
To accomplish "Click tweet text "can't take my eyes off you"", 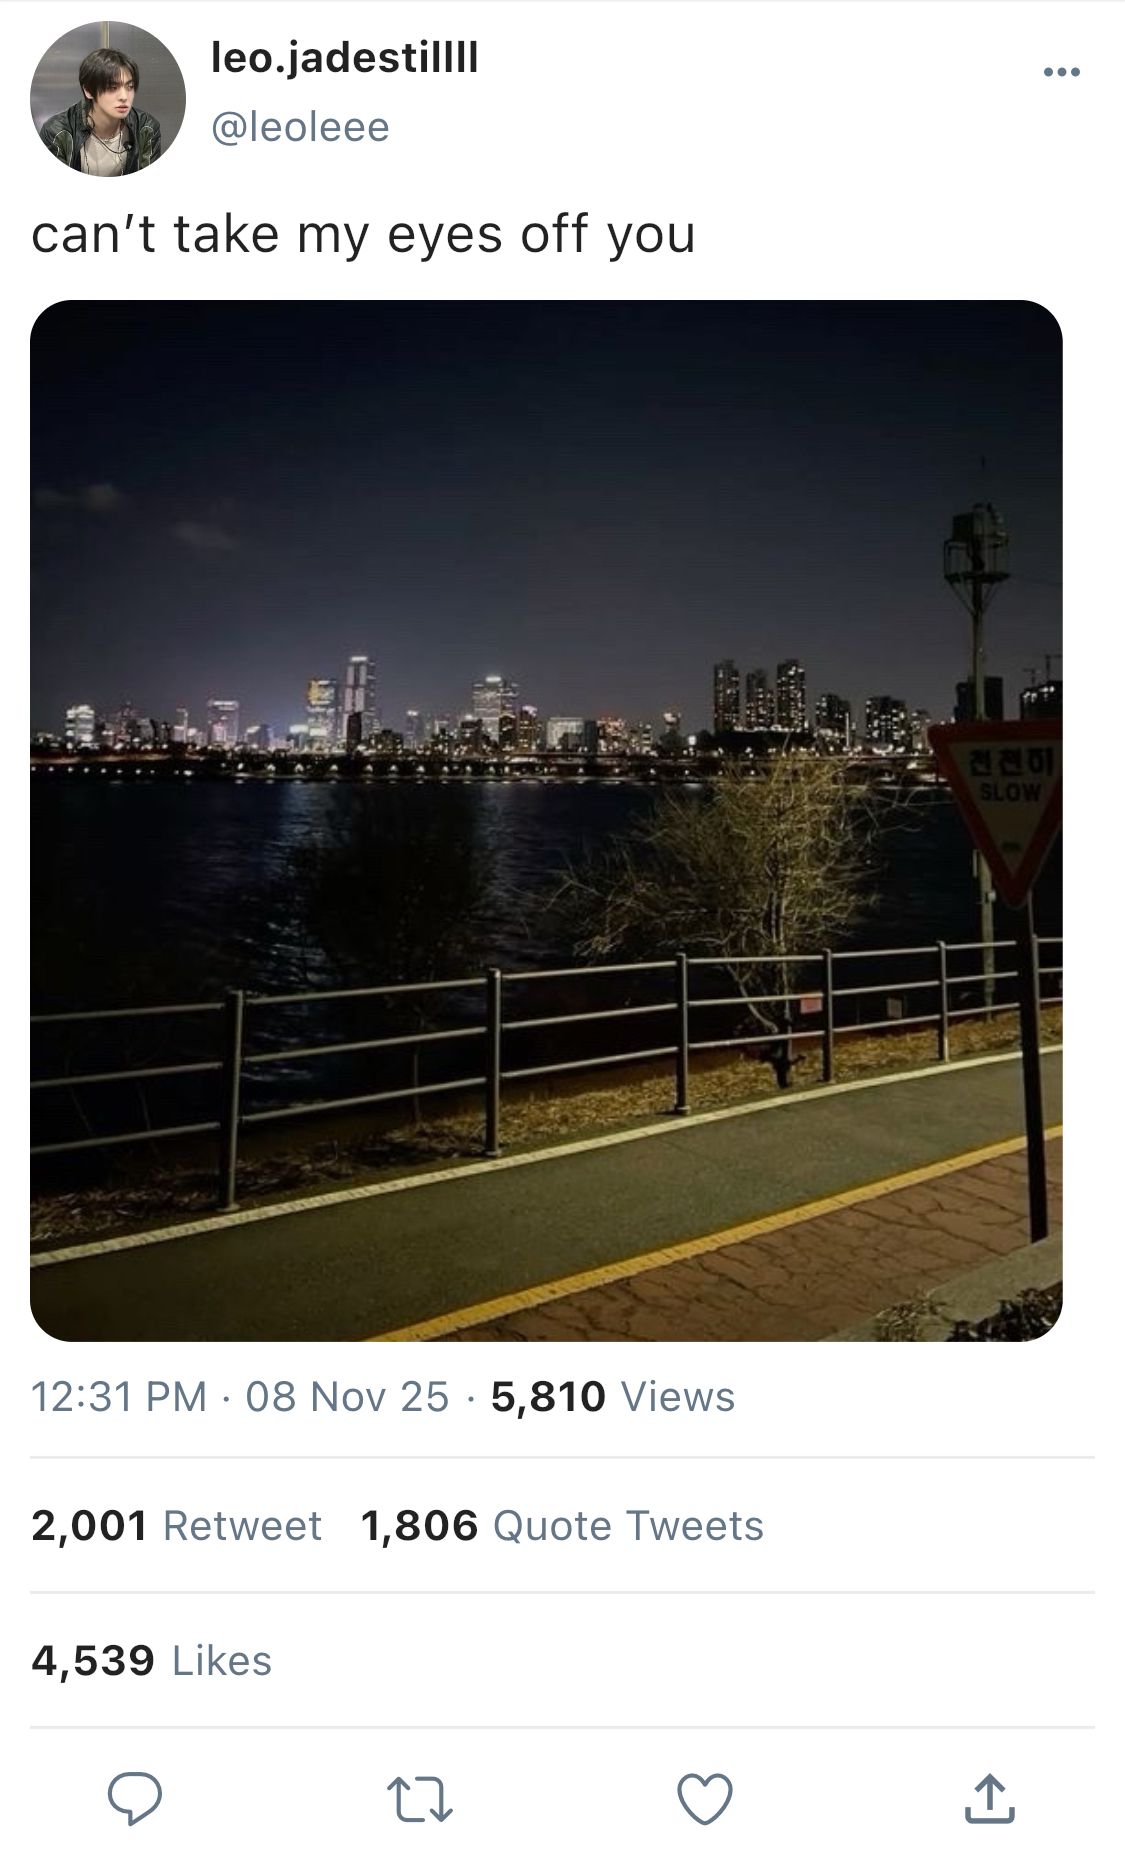I will click(363, 235).
